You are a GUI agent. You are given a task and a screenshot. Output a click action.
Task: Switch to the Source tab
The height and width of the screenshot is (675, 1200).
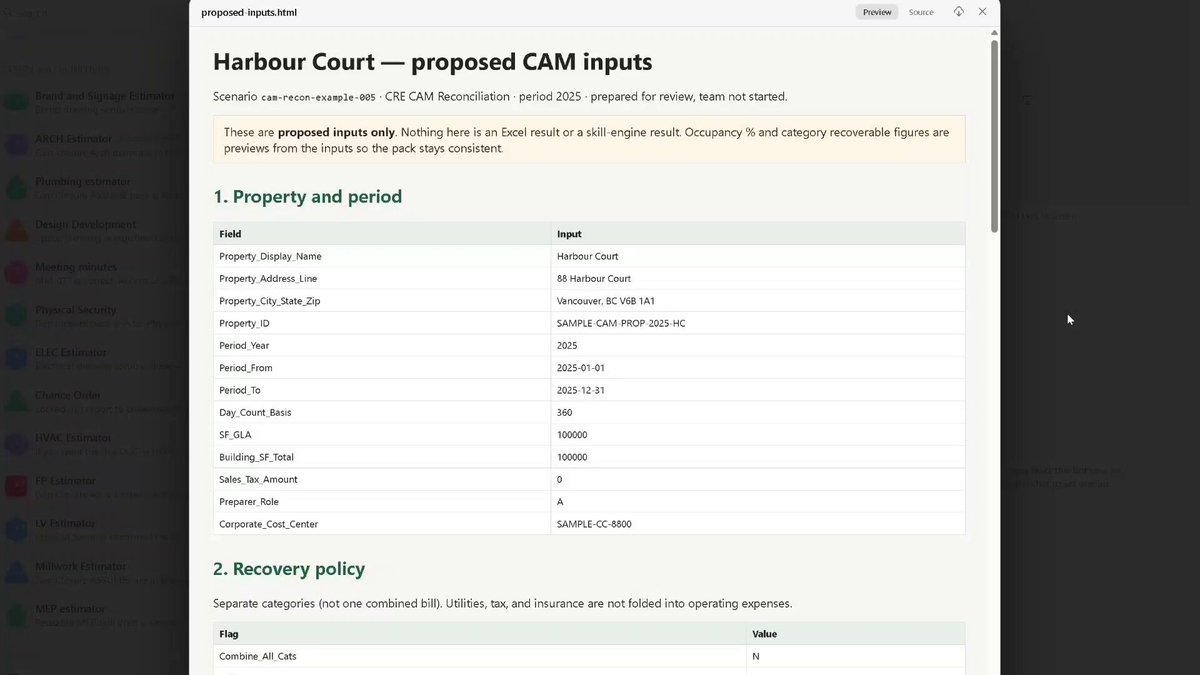921,12
